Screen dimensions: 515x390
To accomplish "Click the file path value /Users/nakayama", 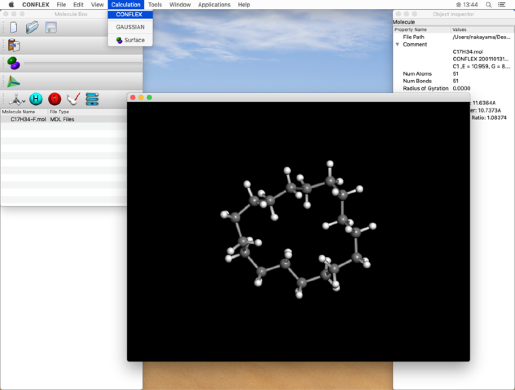I will point(481,37).
